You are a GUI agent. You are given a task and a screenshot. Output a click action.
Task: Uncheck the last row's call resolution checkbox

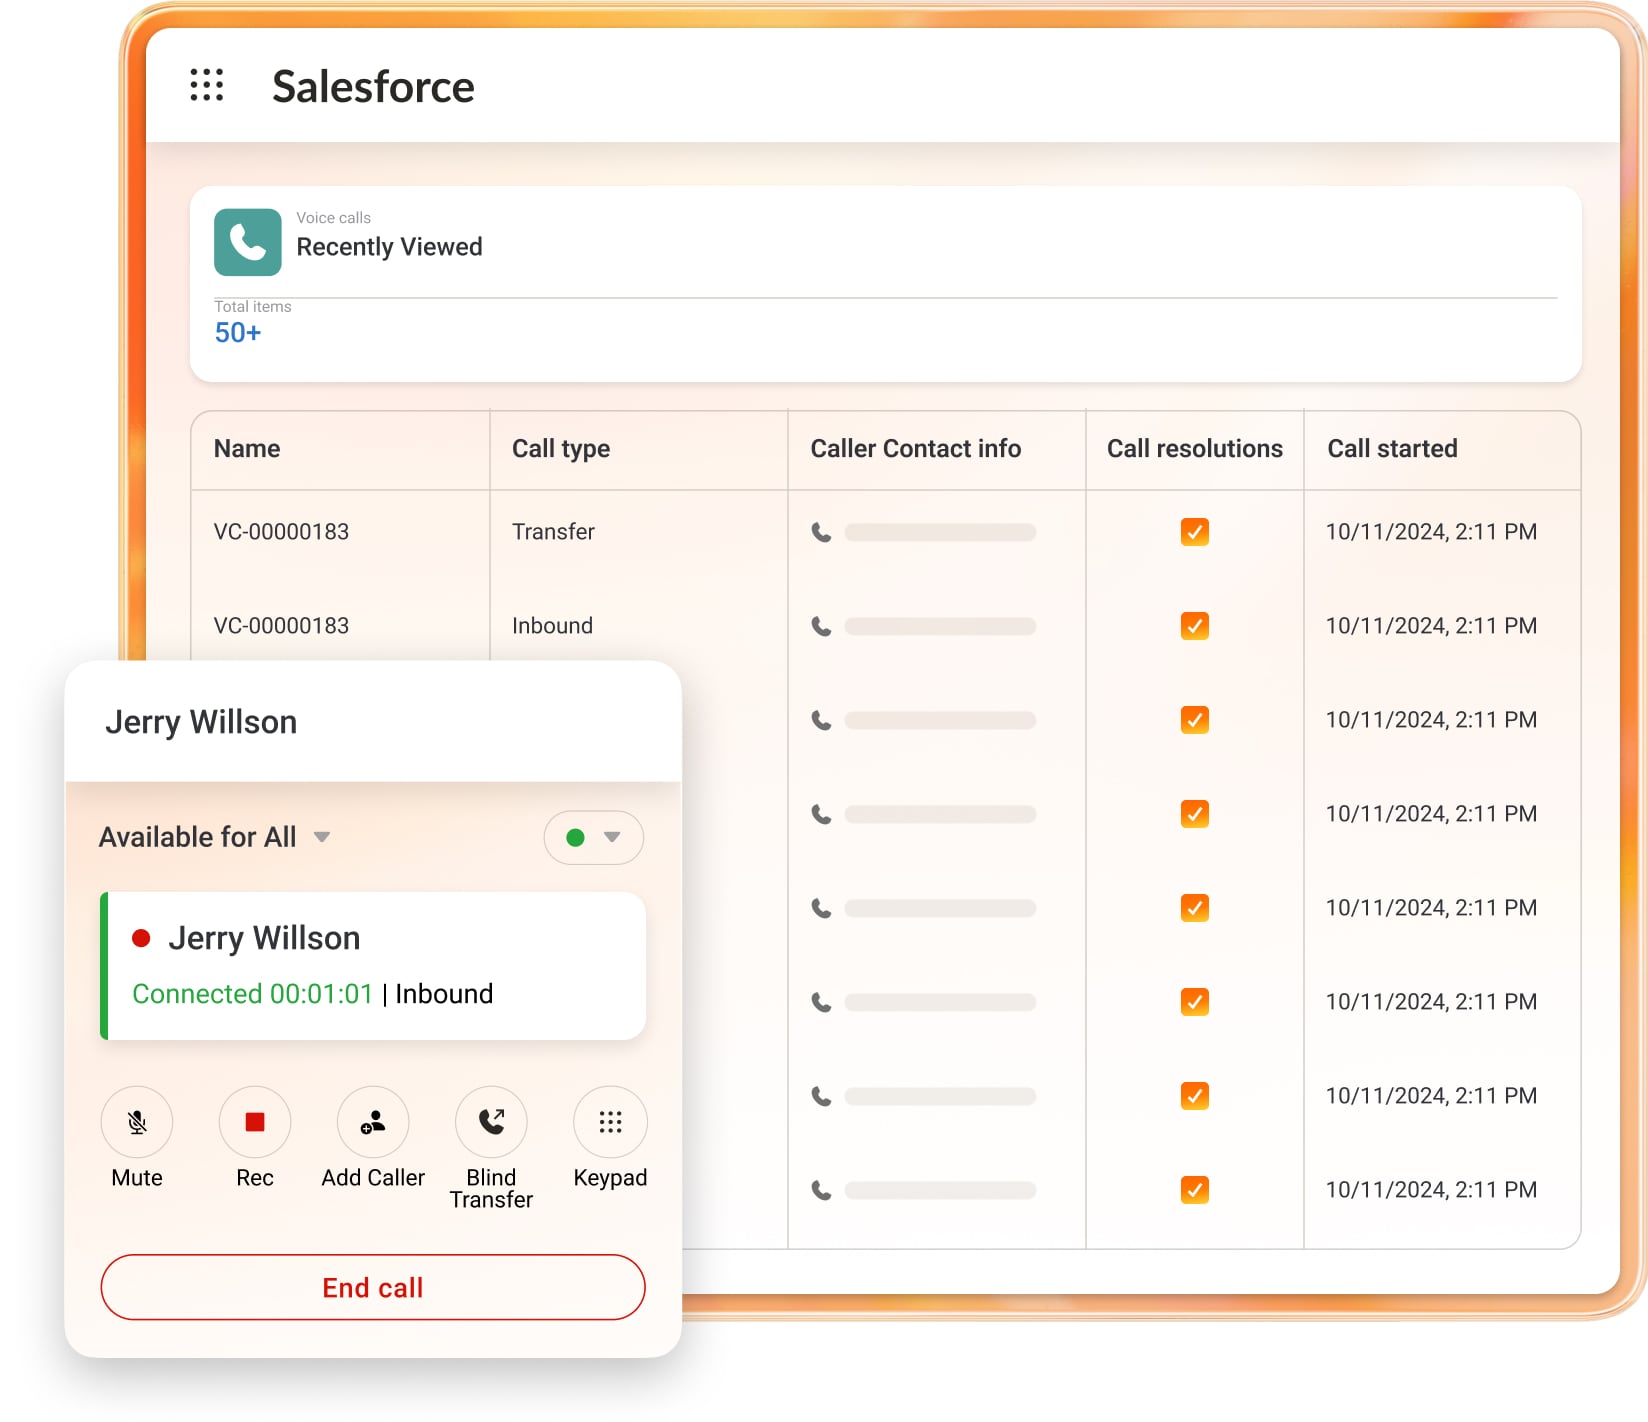tap(1194, 1190)
